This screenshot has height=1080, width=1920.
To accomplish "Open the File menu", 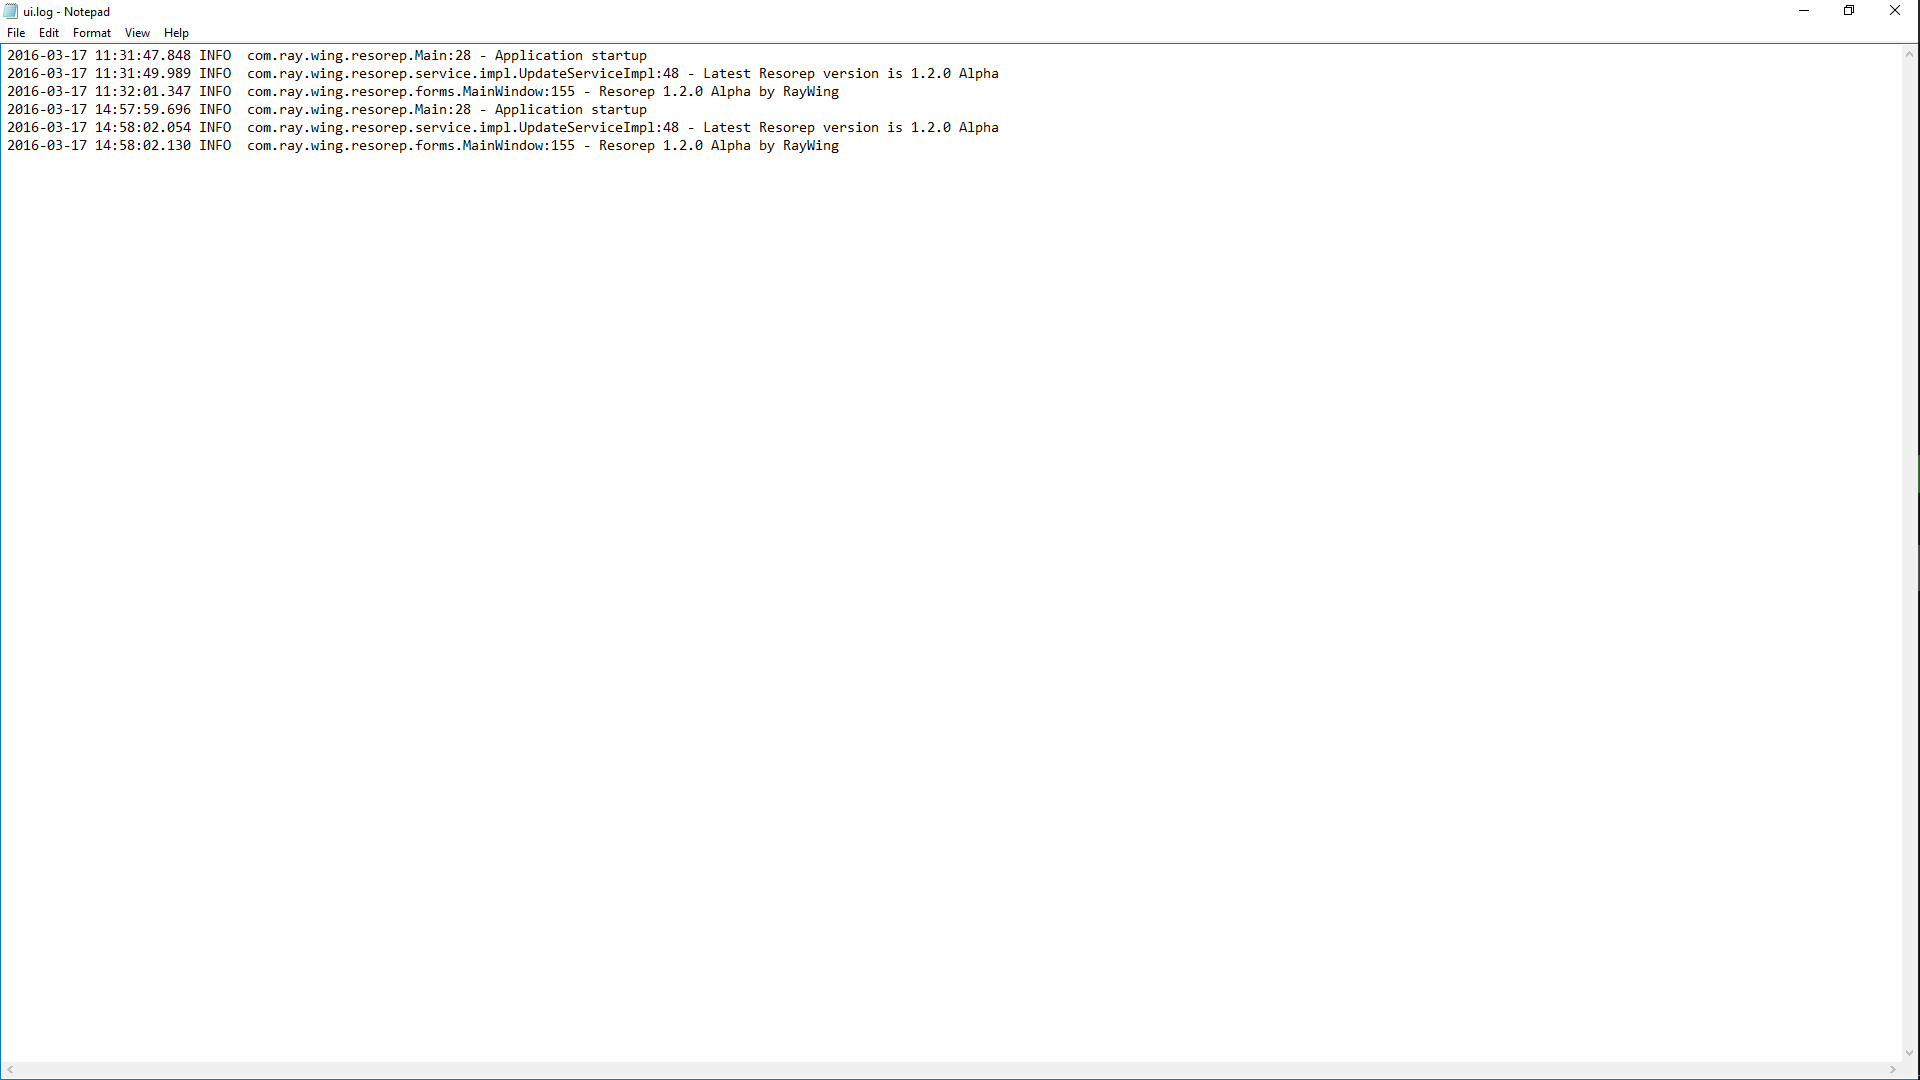I will pos(16,33).
